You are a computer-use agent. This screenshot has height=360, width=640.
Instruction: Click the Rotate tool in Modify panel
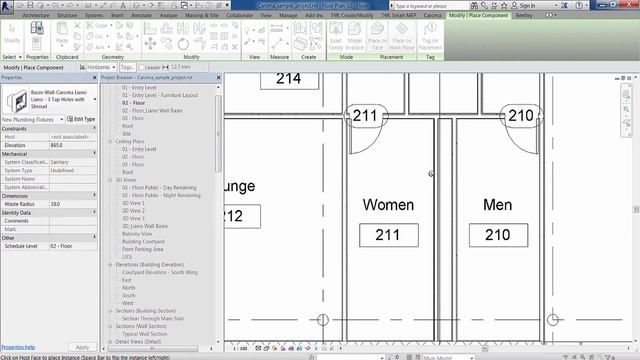[183, 43]
